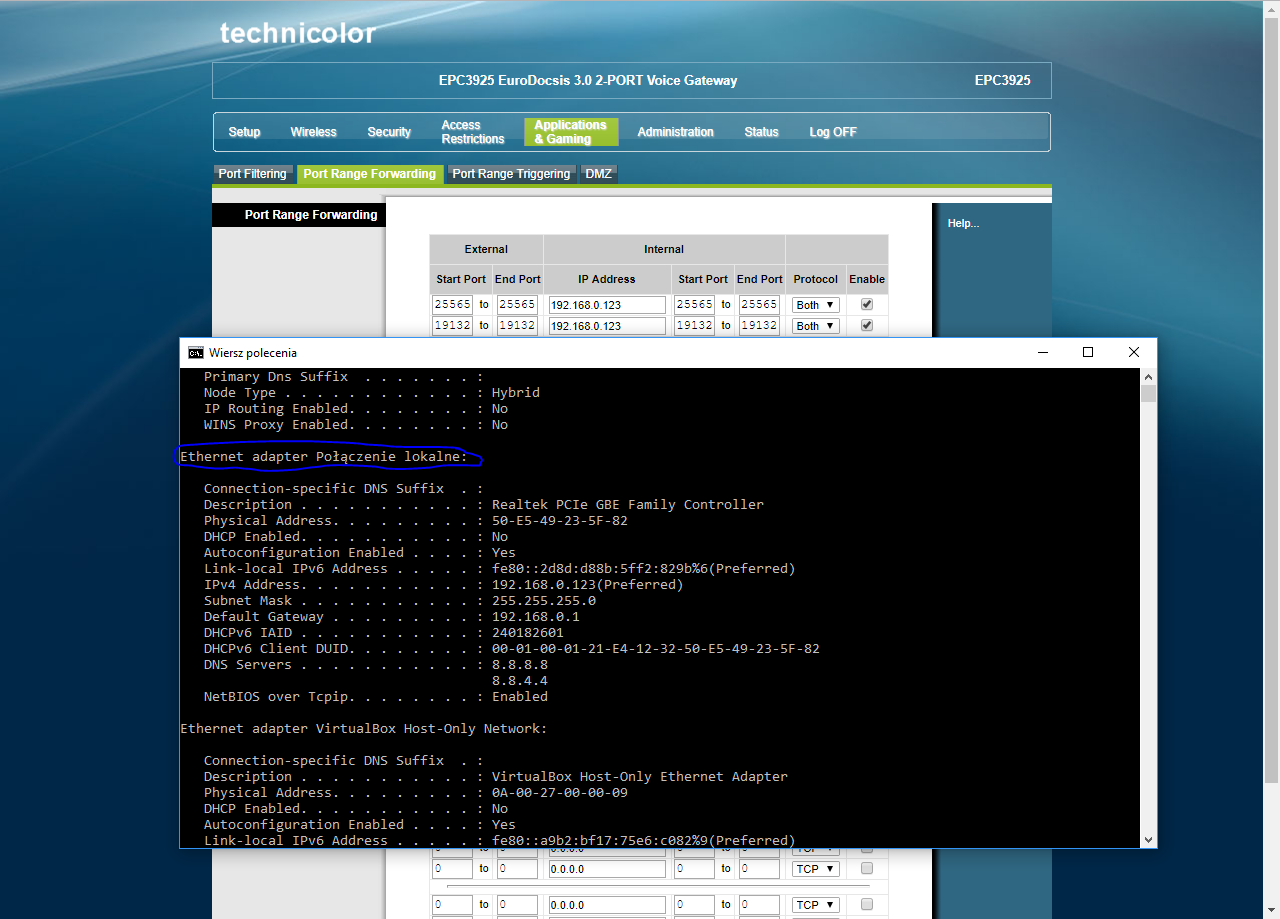The width and height of the screenshot is (1280, 919).
Task: Click the external start port field containing 25565
Action: 452,304
